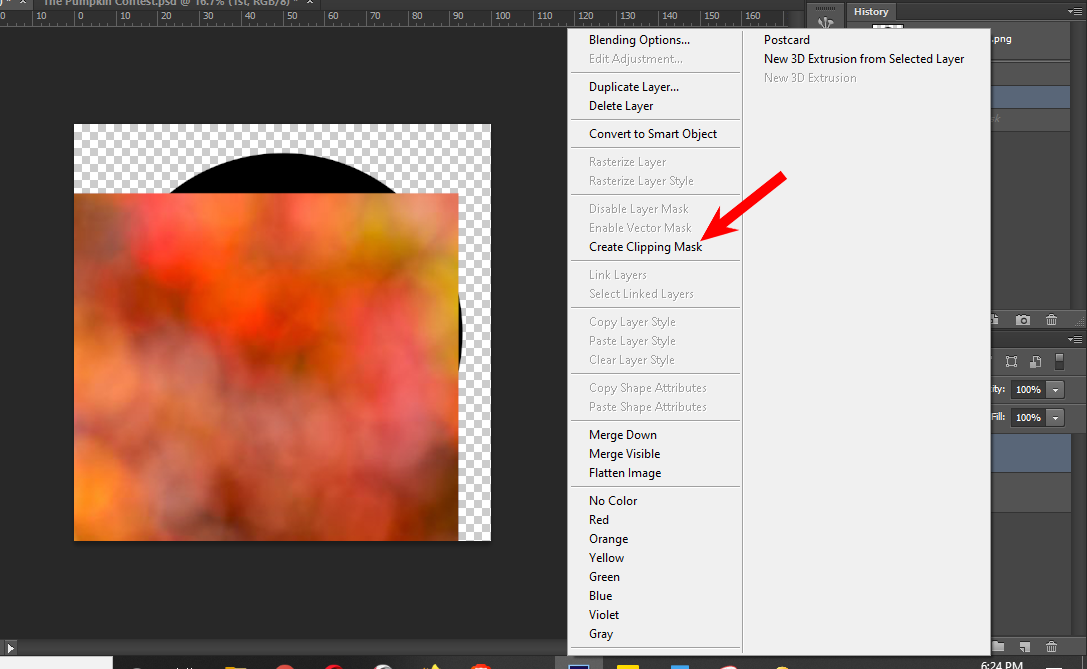The width and height of the screenshot is (1087, 669).
Task: Click the greyed-out Paste Layer Style entry
Action: click(632, 341)
